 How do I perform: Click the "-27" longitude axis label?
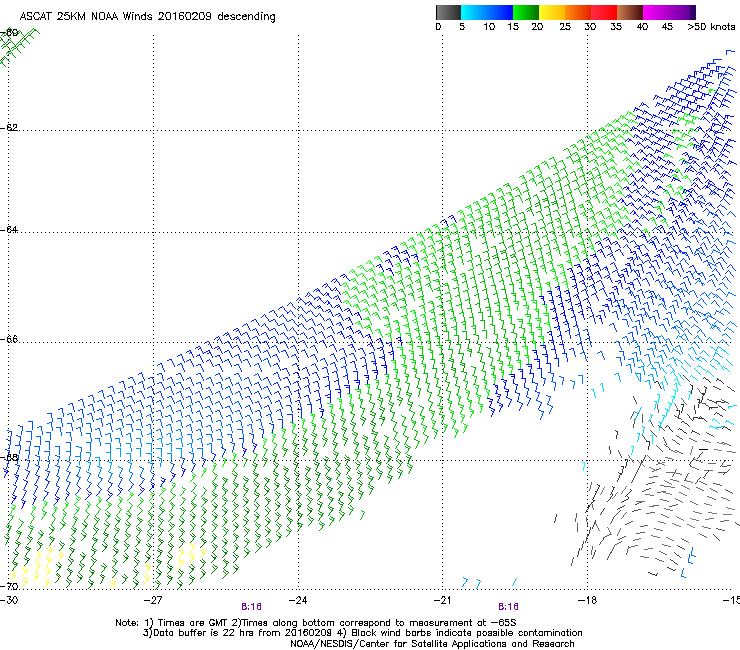(153, 600)
